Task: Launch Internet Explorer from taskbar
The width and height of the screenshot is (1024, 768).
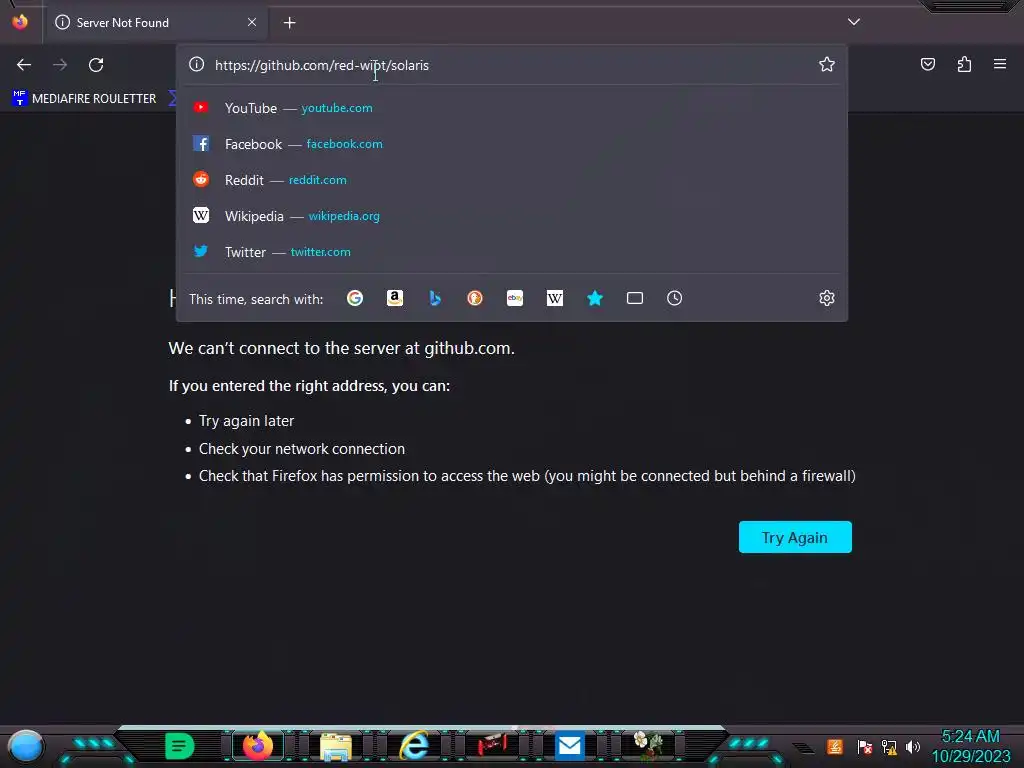Action: [414, 745]
